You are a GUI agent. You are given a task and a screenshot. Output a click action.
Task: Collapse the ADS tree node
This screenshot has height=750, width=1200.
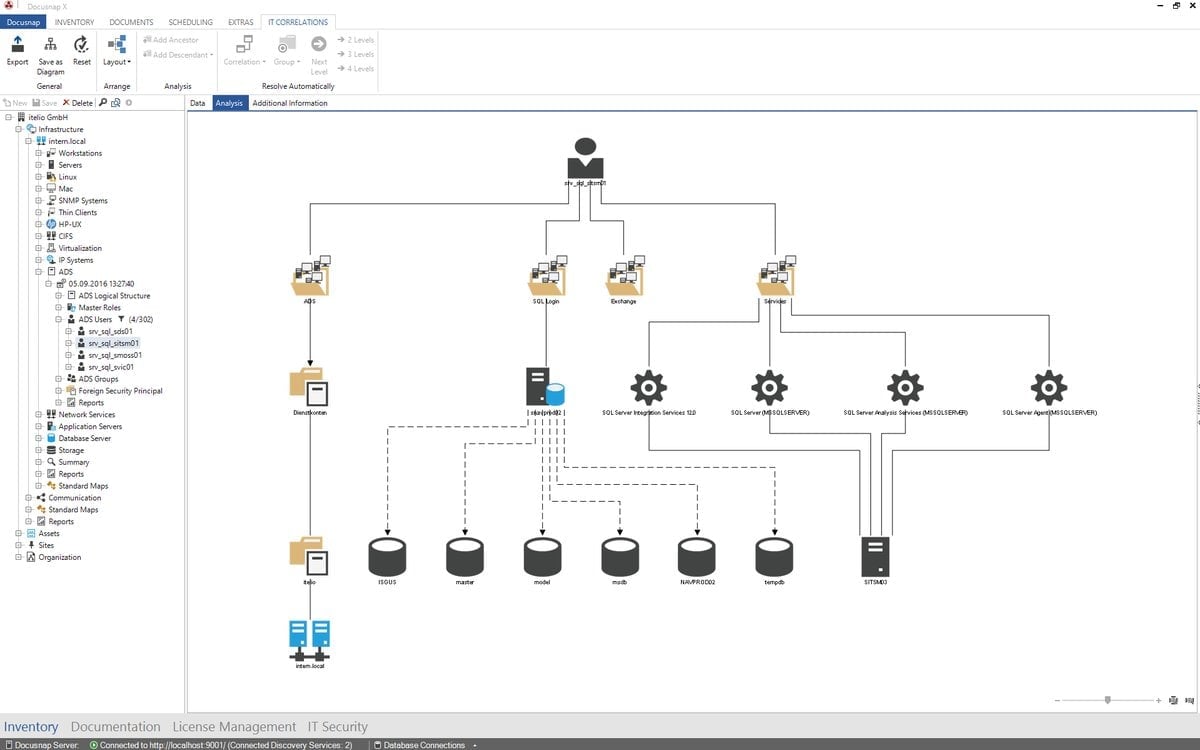38,272
